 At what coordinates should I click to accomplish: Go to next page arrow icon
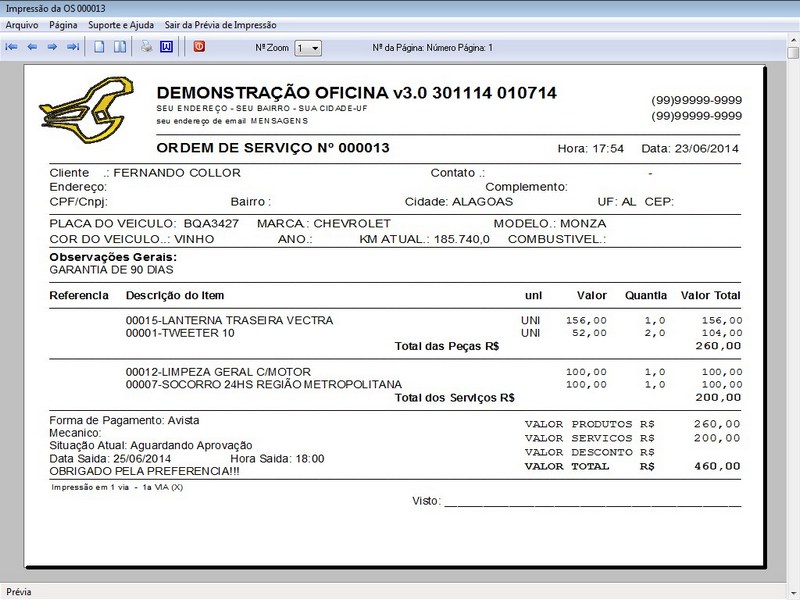[52, 47]
